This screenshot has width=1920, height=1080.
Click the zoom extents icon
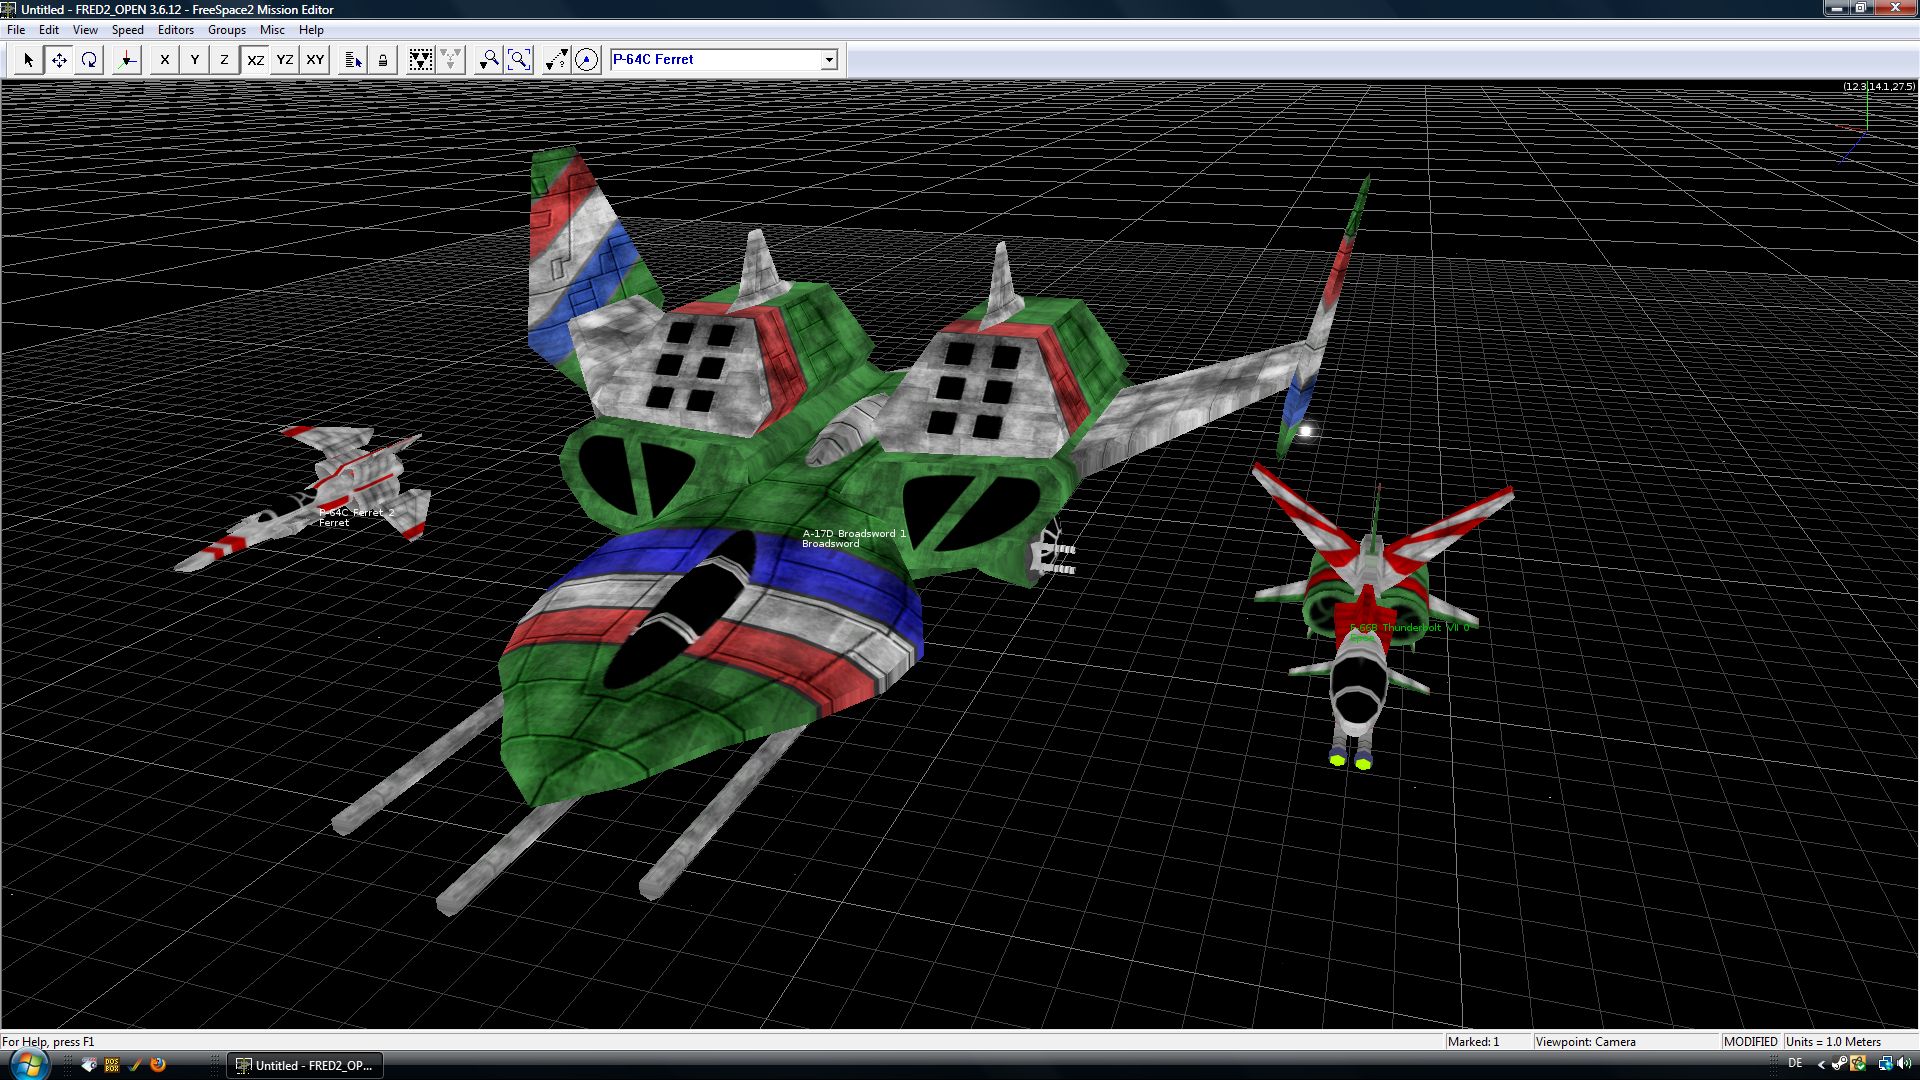(518, 60)
